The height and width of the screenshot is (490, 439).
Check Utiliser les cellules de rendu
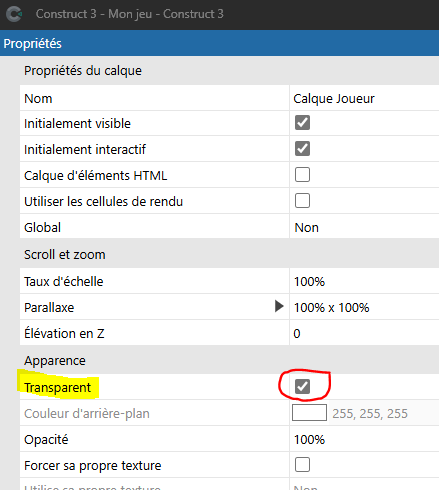(x=302, y=201)
